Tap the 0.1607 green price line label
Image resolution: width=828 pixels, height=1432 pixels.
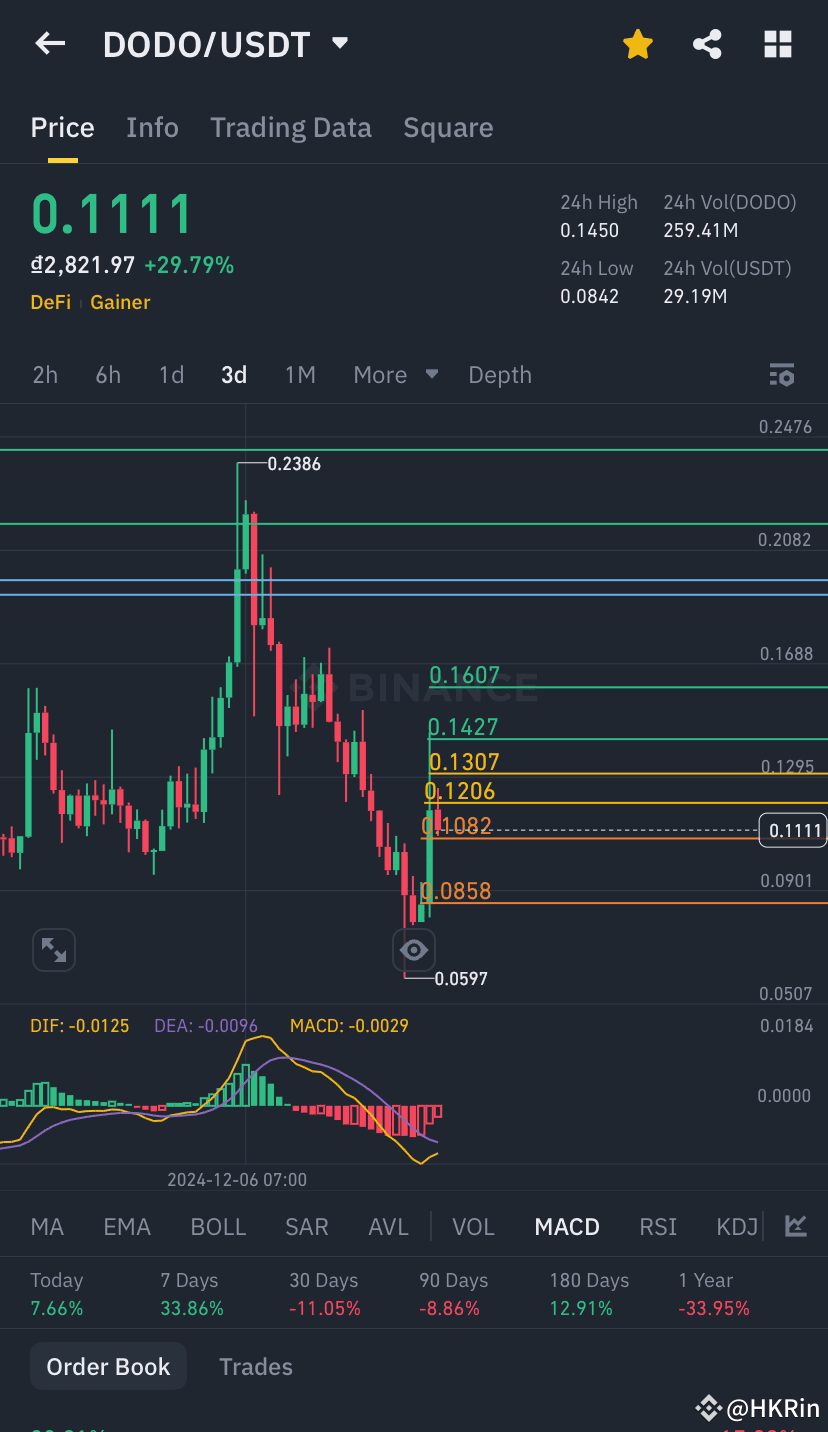point(464,675)
